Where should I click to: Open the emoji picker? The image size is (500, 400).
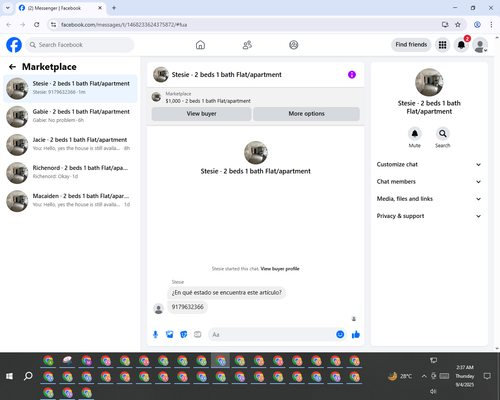point(340,334)
